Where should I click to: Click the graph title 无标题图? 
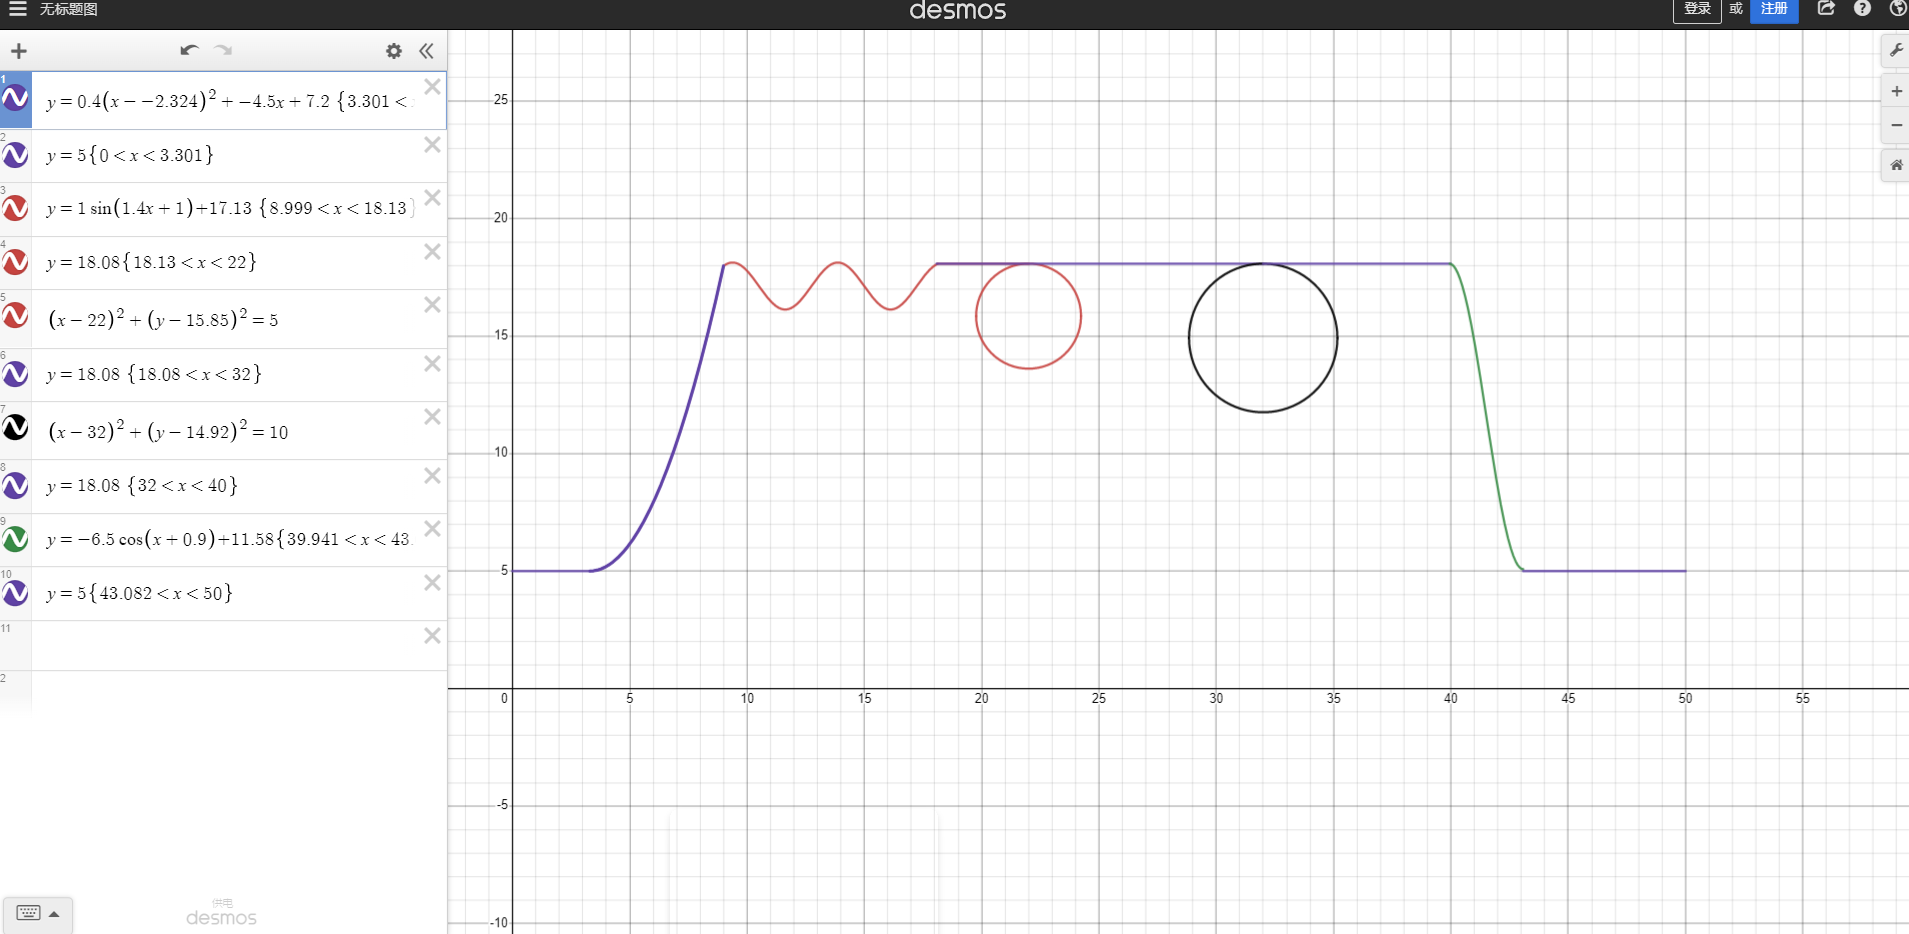pos(69,9)
